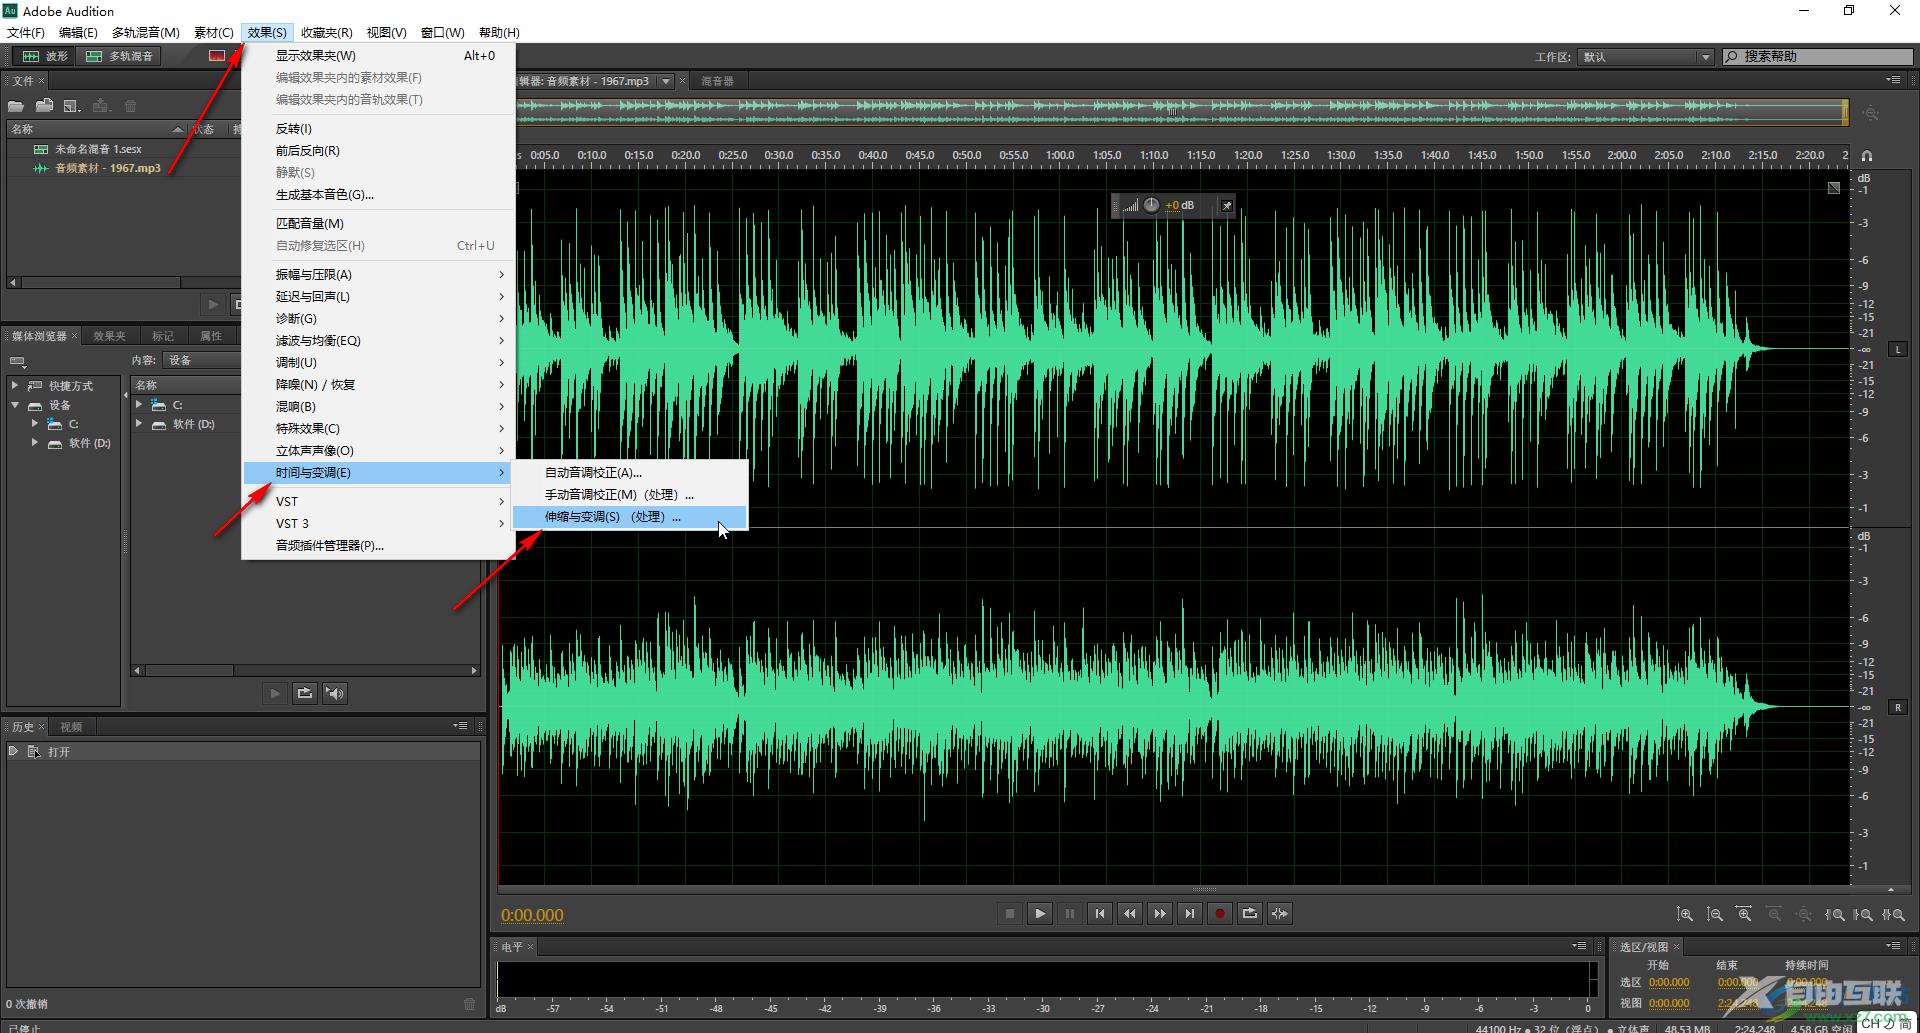Select file 音频素材 - 1967.mp3 in Files panel
This screenshot has height=1033, width=1920.
click(x=107, y=168)
